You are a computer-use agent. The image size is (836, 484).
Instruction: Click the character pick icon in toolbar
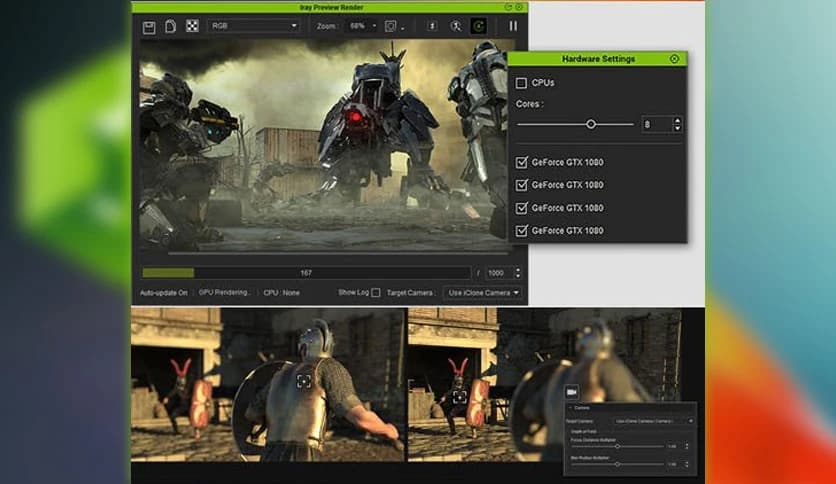[x=456, y=26]
